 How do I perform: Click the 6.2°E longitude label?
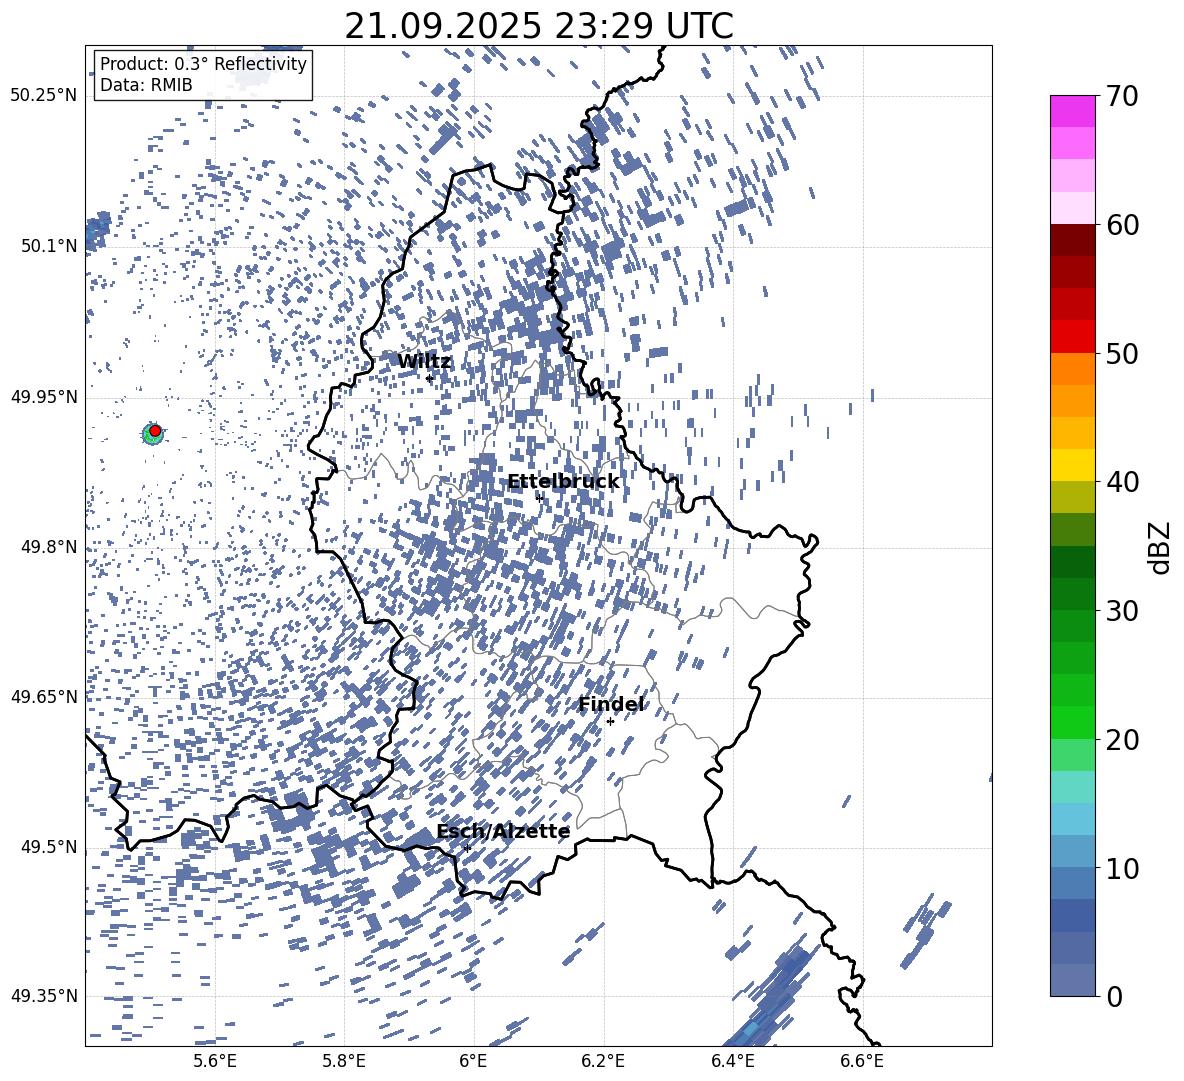coord(603,1061)
